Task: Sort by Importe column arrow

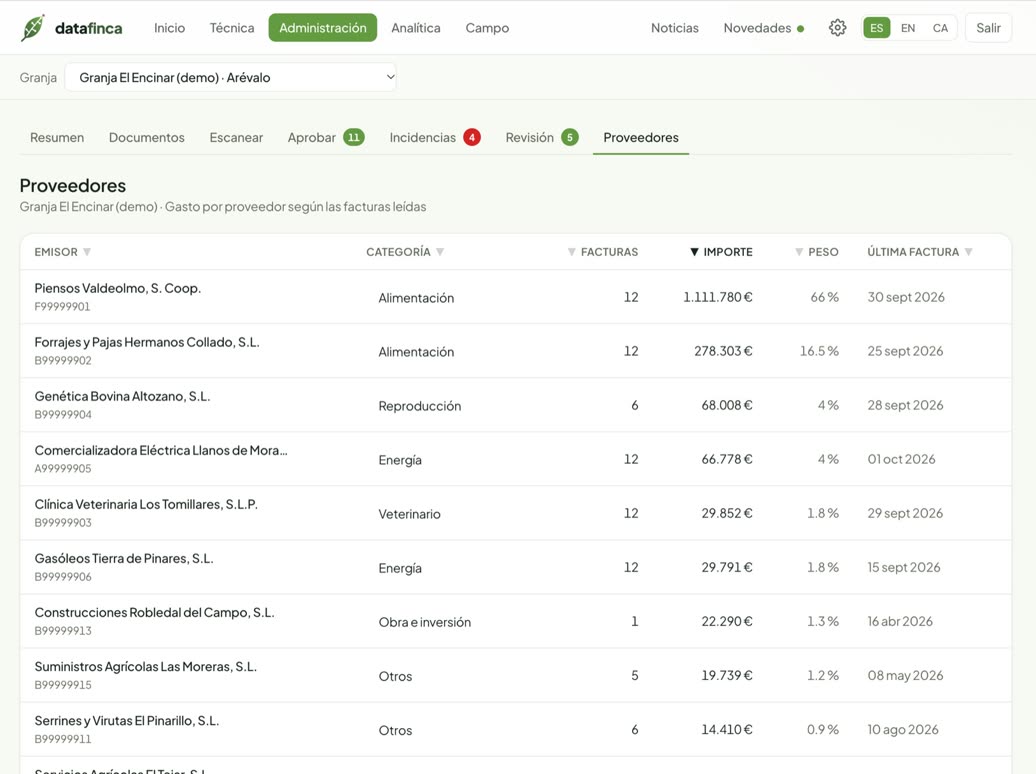Action: 694,252
